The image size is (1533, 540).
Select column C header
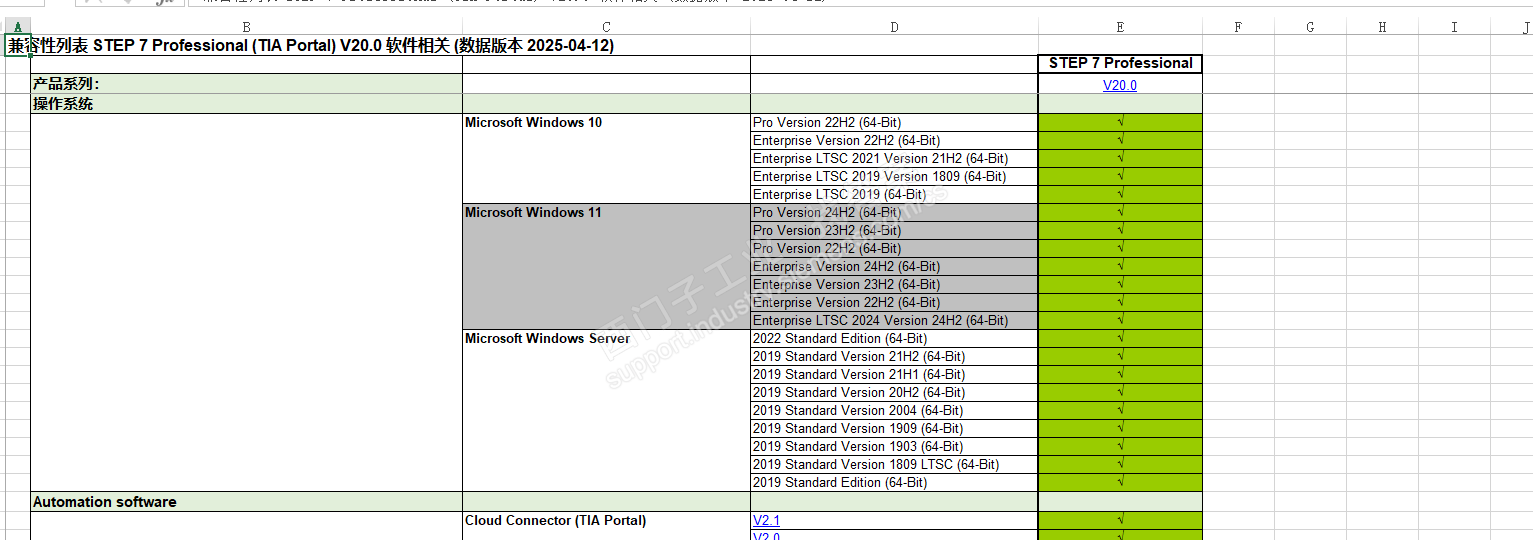[606, 27]
